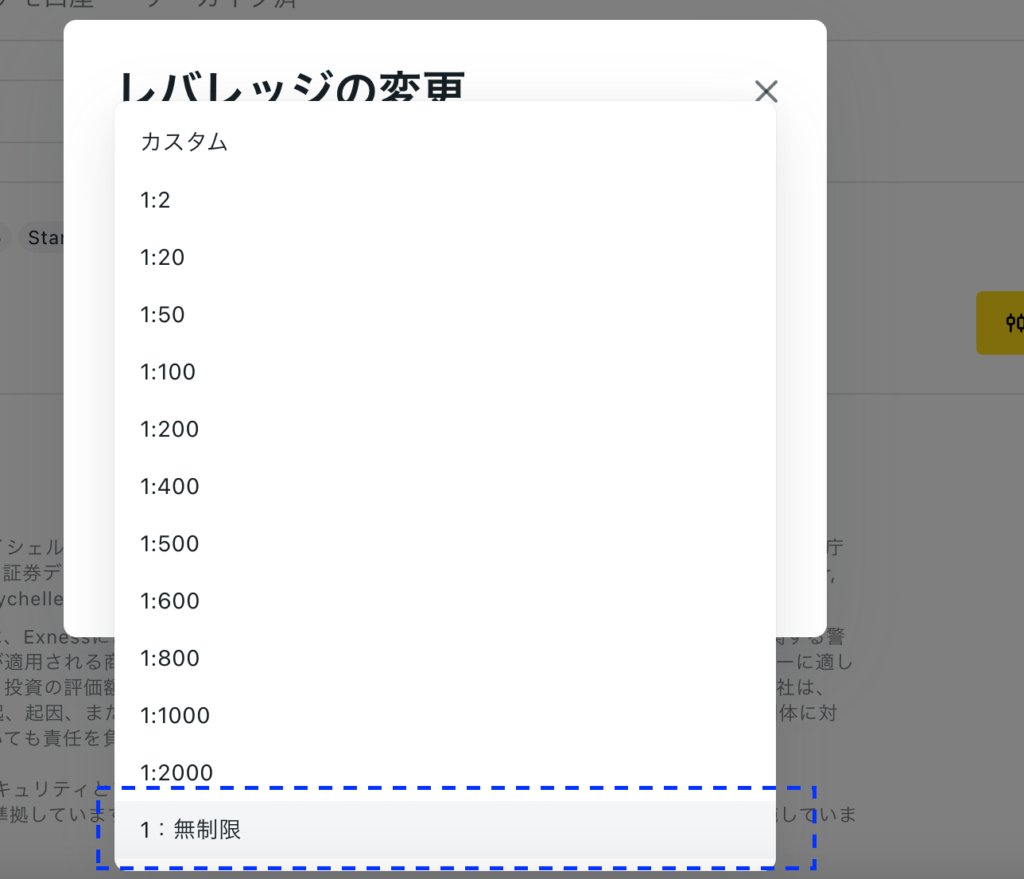The height and width of the screenshot is (879, 1024).
Task: Close the レバレッジの変更 dialog with X
Action: (766, 91)
